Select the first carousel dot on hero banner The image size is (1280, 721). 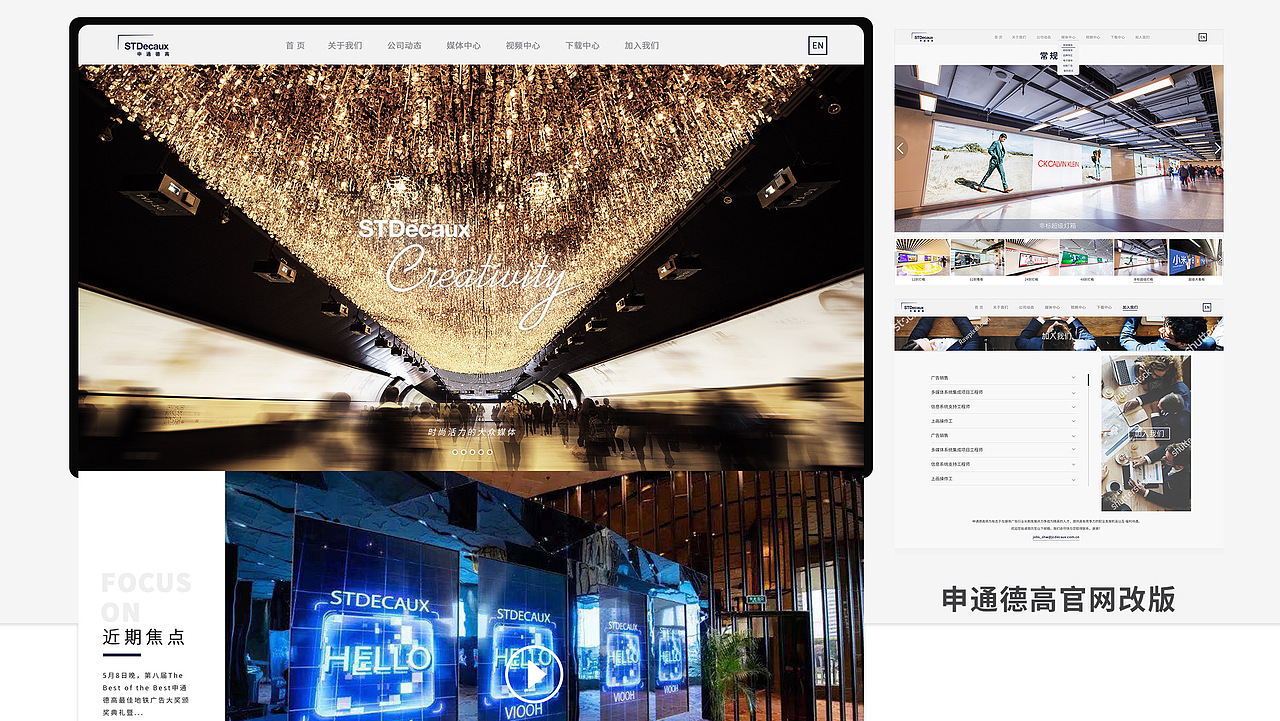coord(455,452)
